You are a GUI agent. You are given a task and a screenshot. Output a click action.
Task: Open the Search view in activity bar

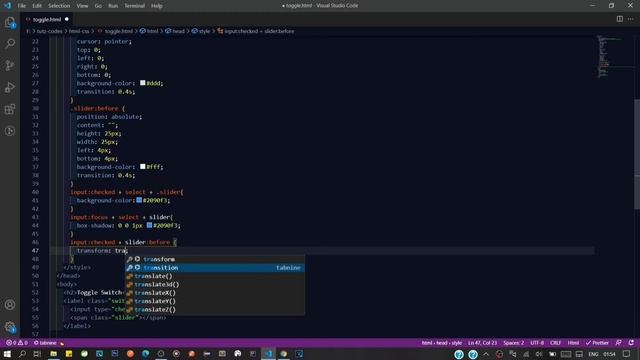[x=10, y=43]
